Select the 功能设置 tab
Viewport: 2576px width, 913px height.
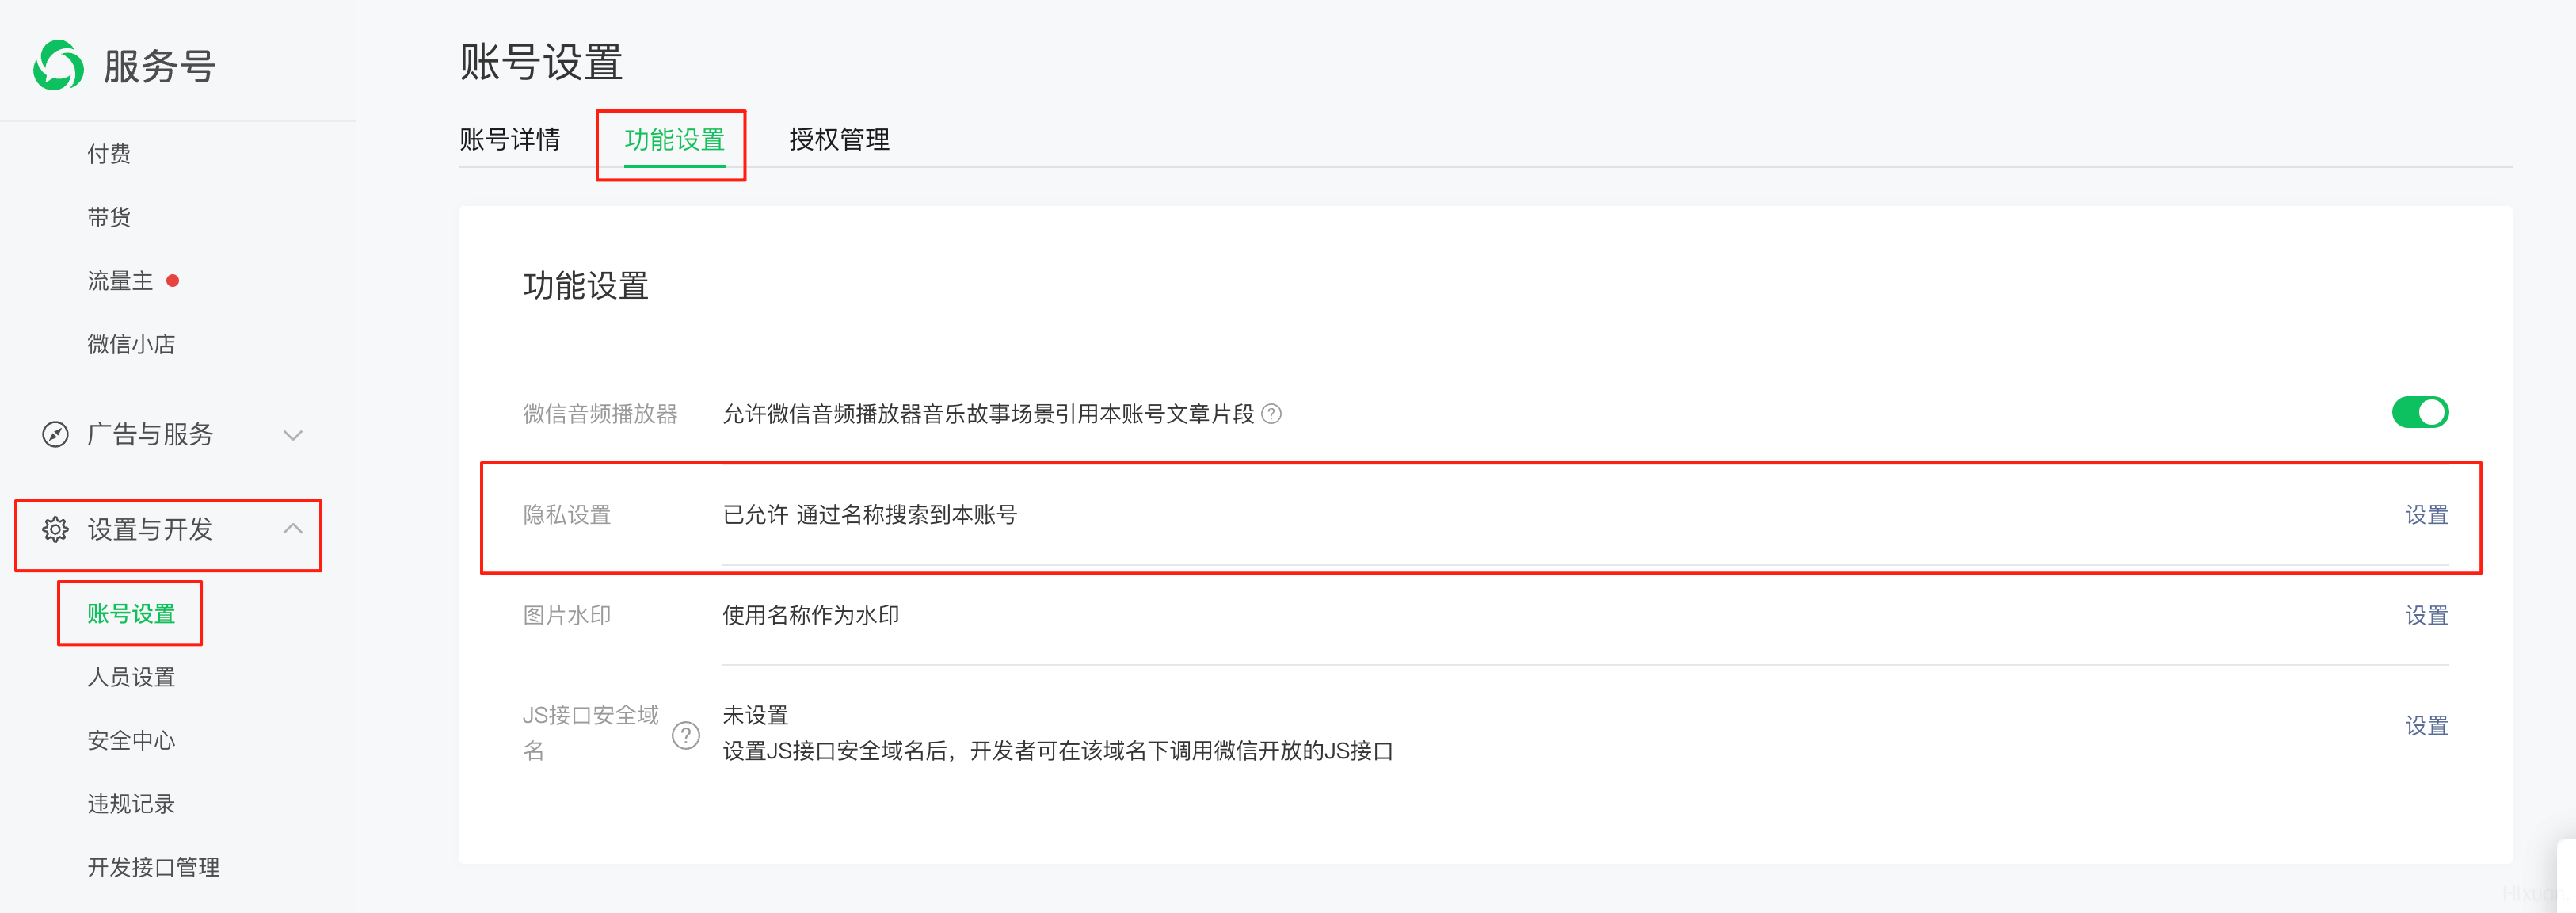pyautogui.click(x=674, y=139)
